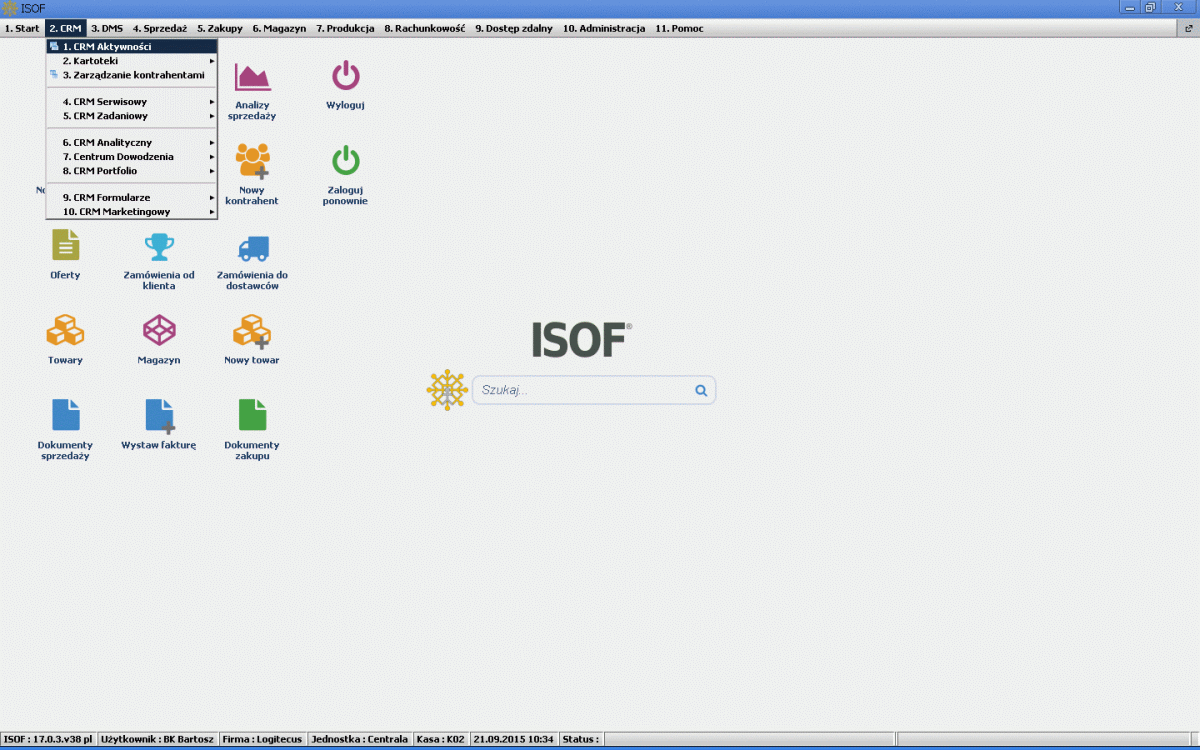Click the Wystaw fakturę icon
Screen dimensions: 1200x750
(x=159, y=415)
